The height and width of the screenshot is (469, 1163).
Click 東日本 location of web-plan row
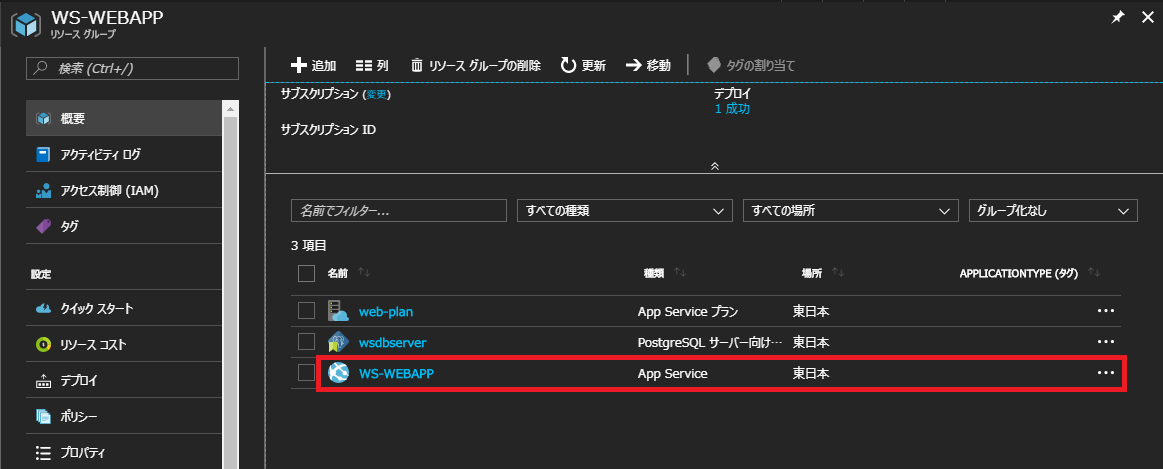[811, 312]
